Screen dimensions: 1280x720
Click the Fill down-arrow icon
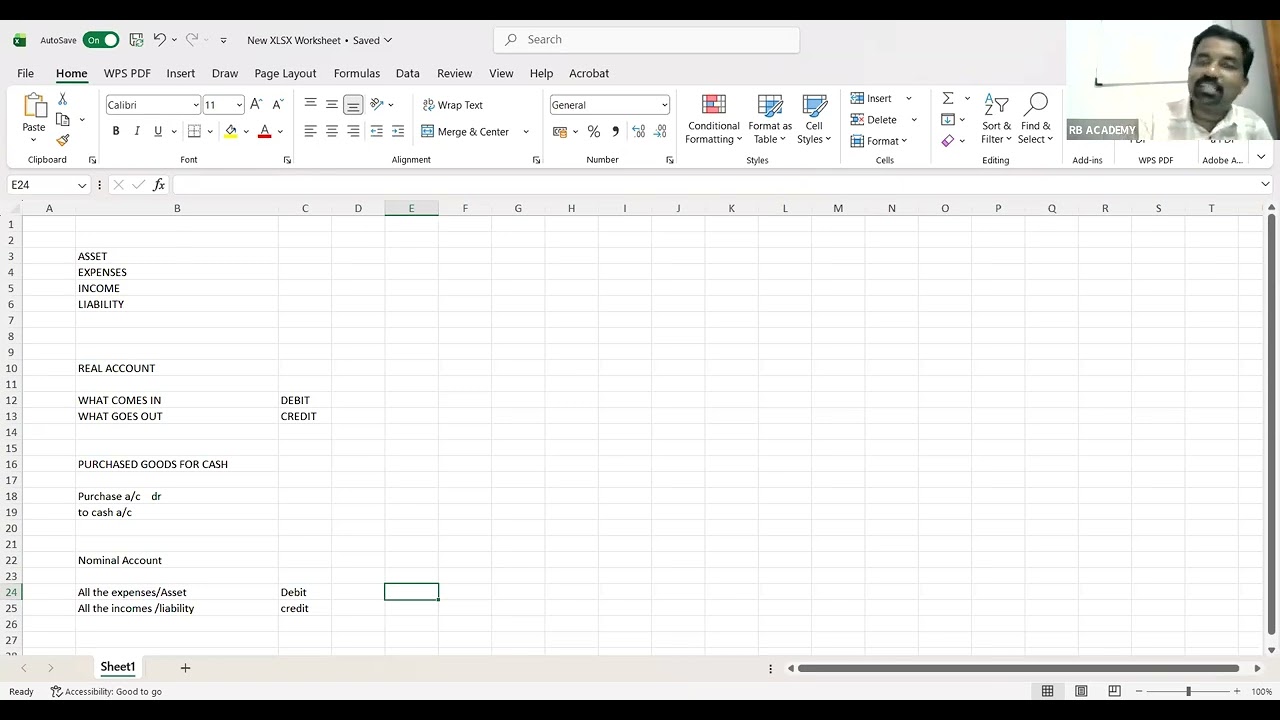948,119
